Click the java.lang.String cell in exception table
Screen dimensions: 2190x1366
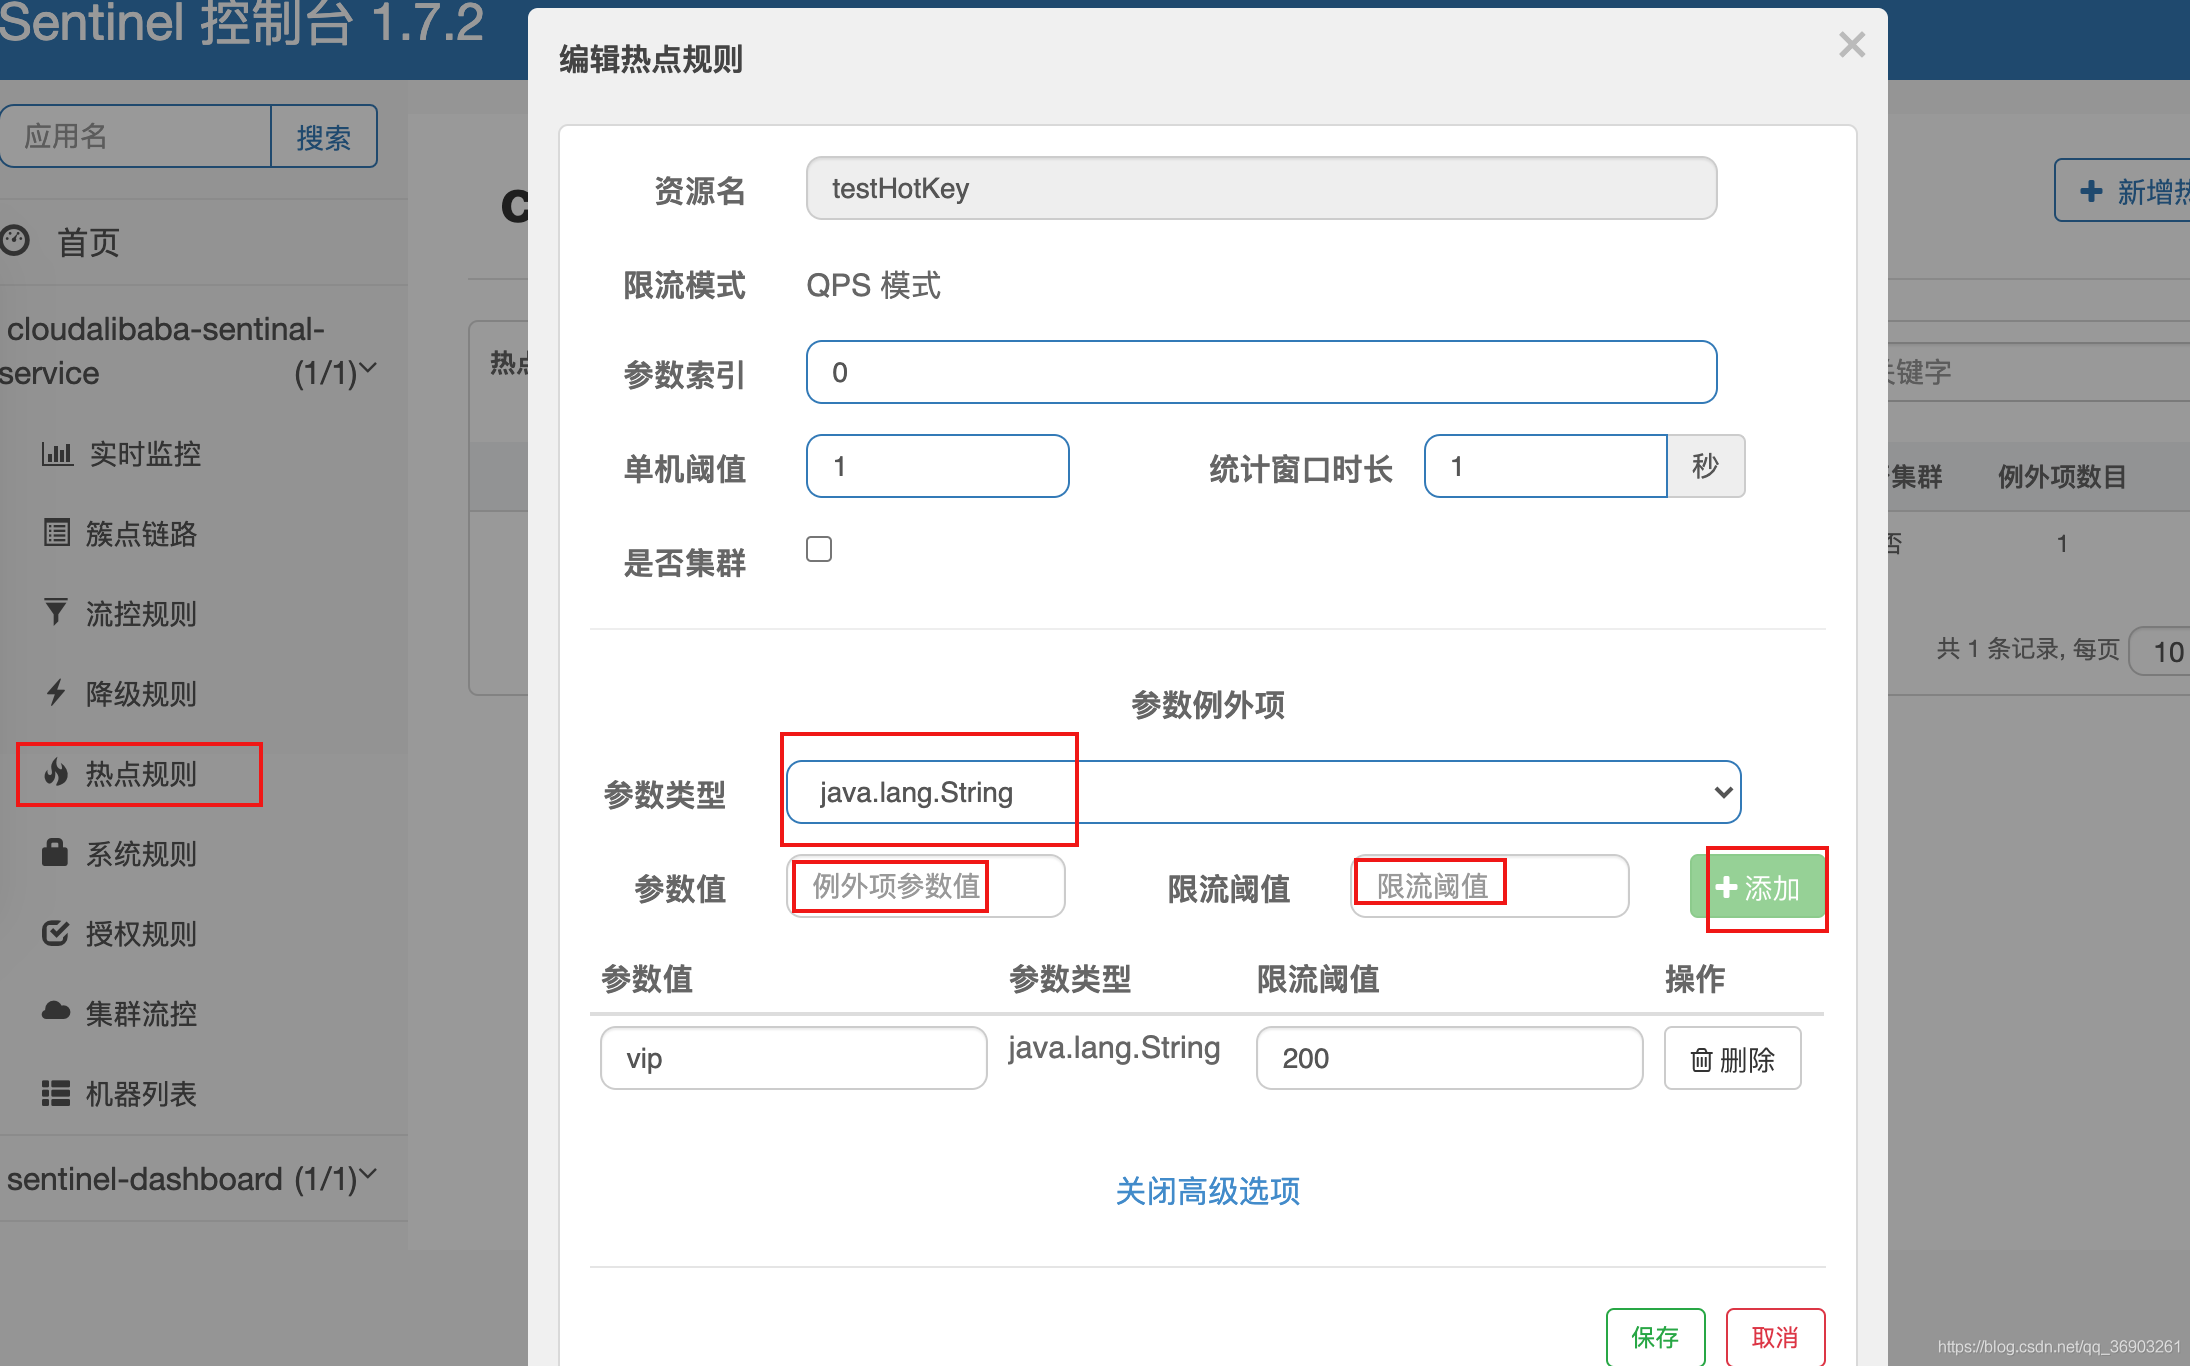(1114, 1048)
